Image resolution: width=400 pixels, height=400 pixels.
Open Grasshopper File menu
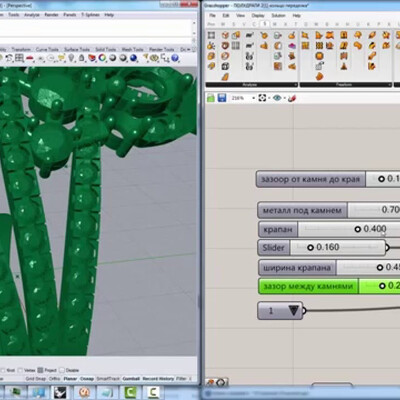pyautogui.click(x=212, y=16)
